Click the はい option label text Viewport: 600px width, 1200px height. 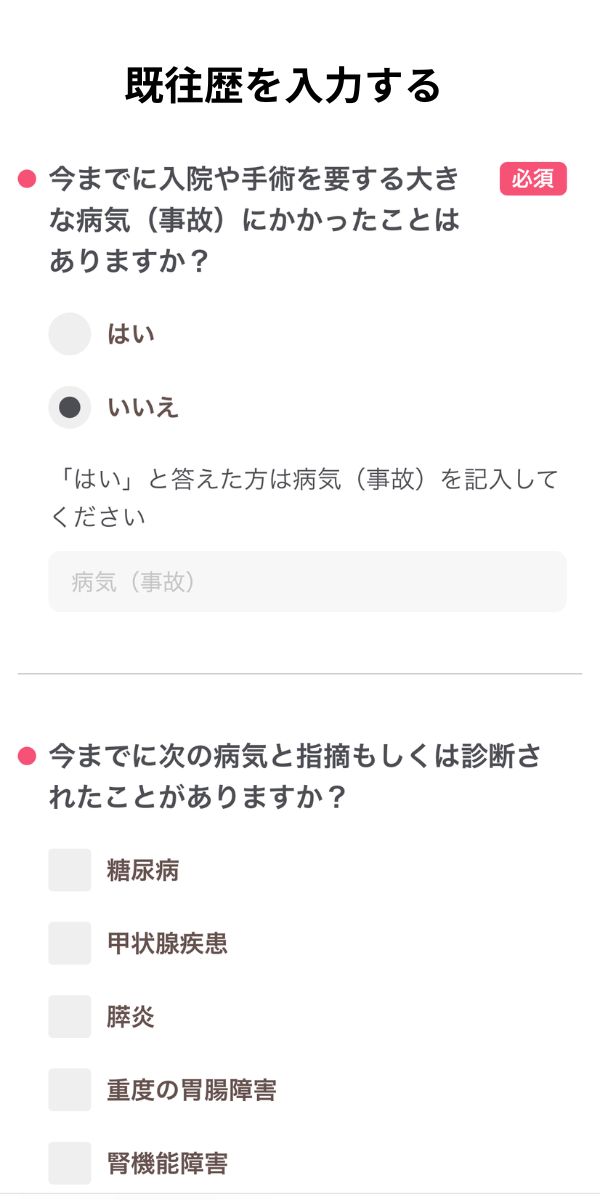pos(131,334)
